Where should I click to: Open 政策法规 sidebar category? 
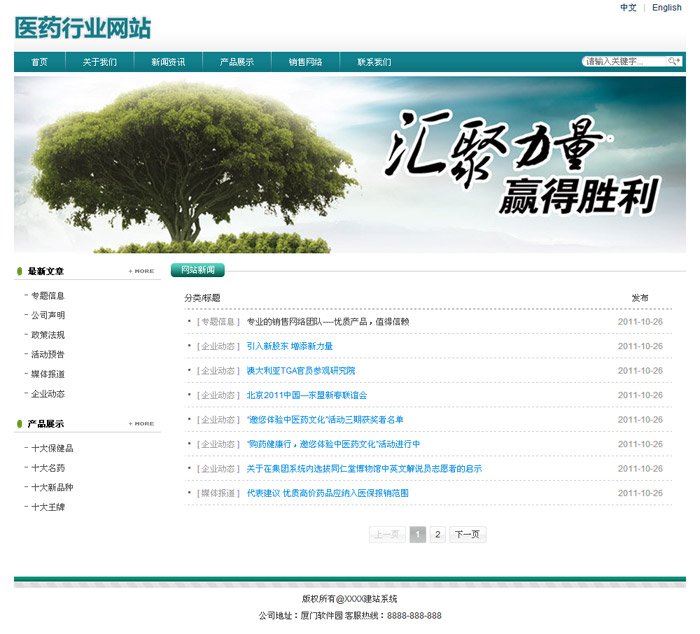(48, 335)
